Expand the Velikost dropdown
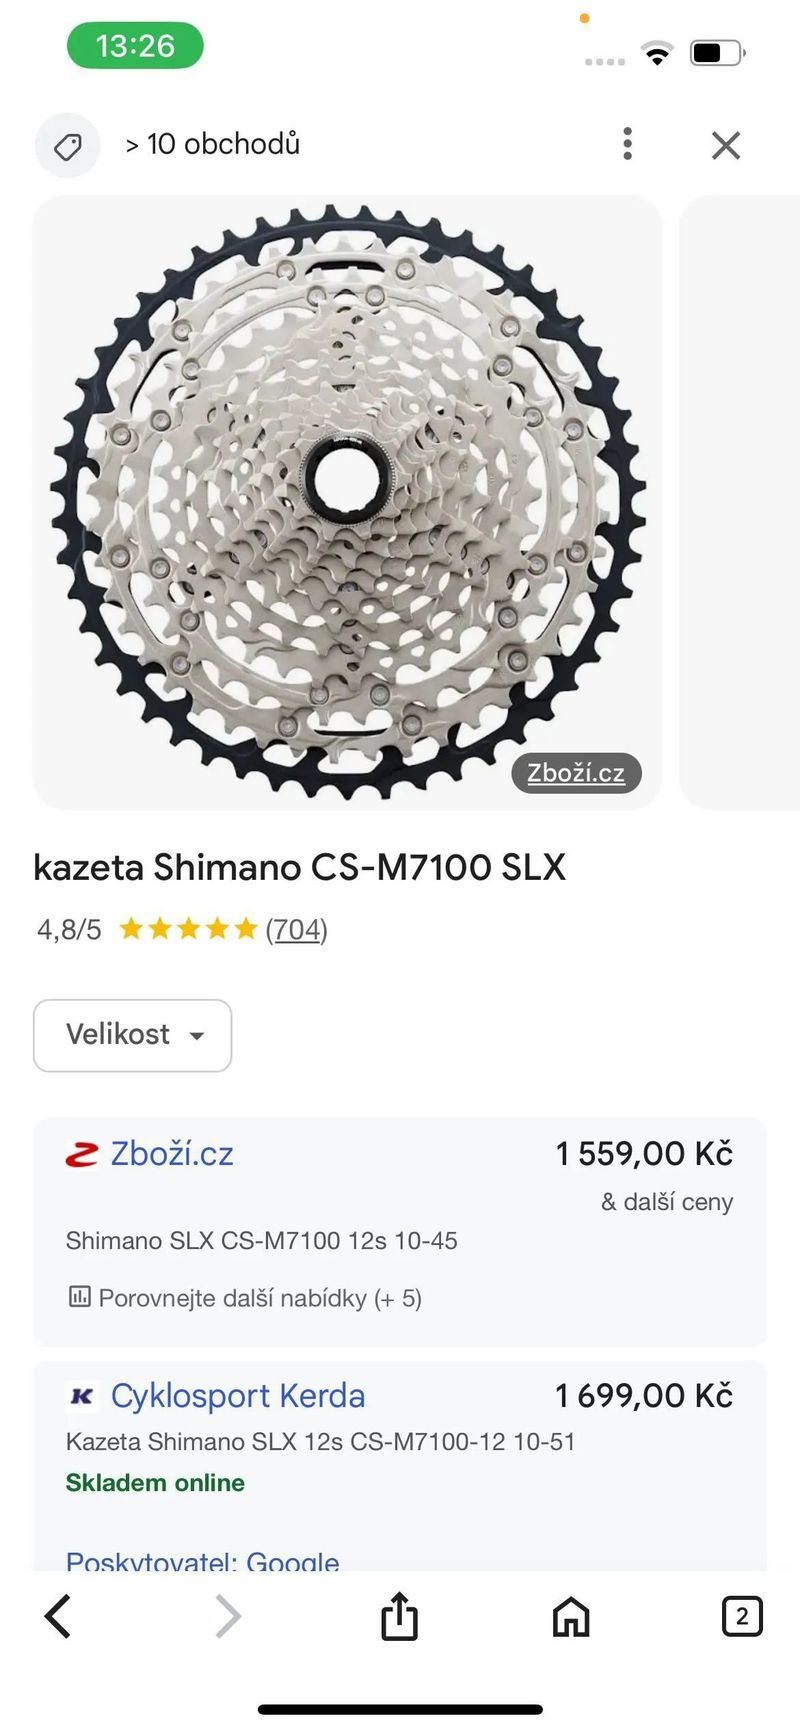The height and width of the screenshot is (1731, 800). click(x=133, y=1035)
